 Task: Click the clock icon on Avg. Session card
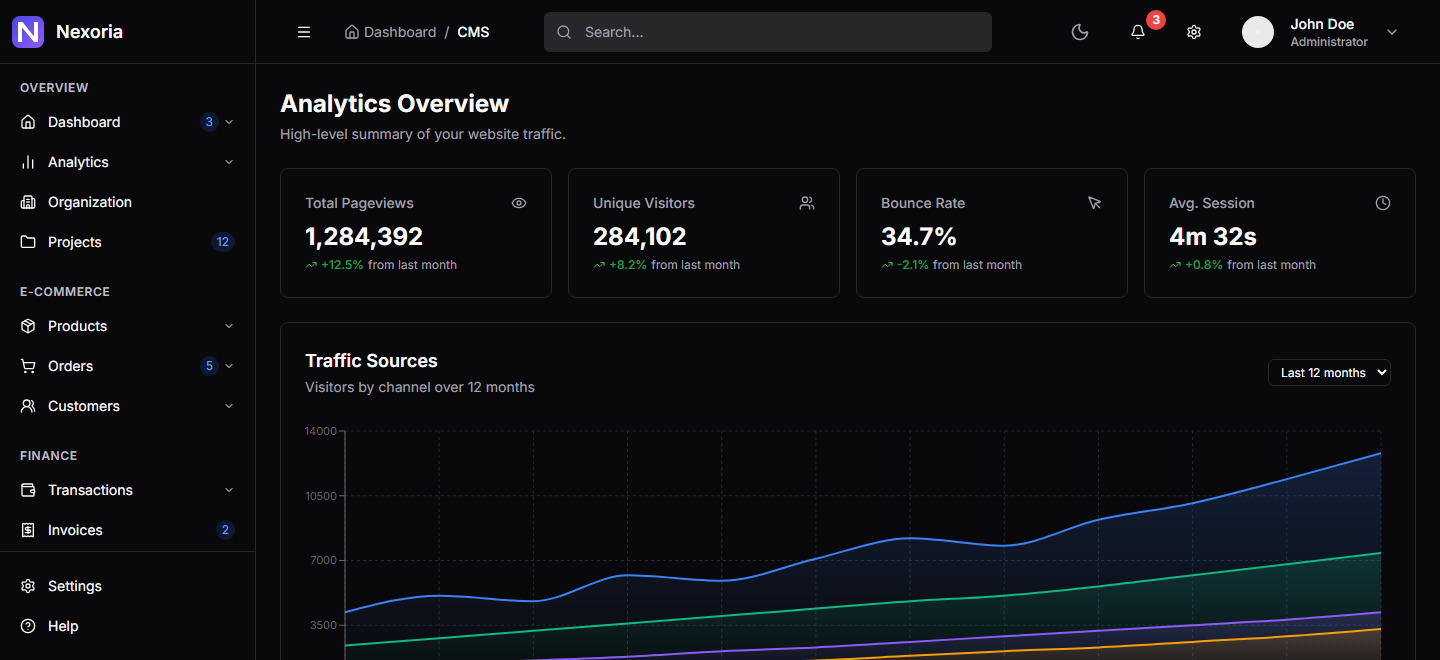pyautogui.click(x=1383, y=203)
